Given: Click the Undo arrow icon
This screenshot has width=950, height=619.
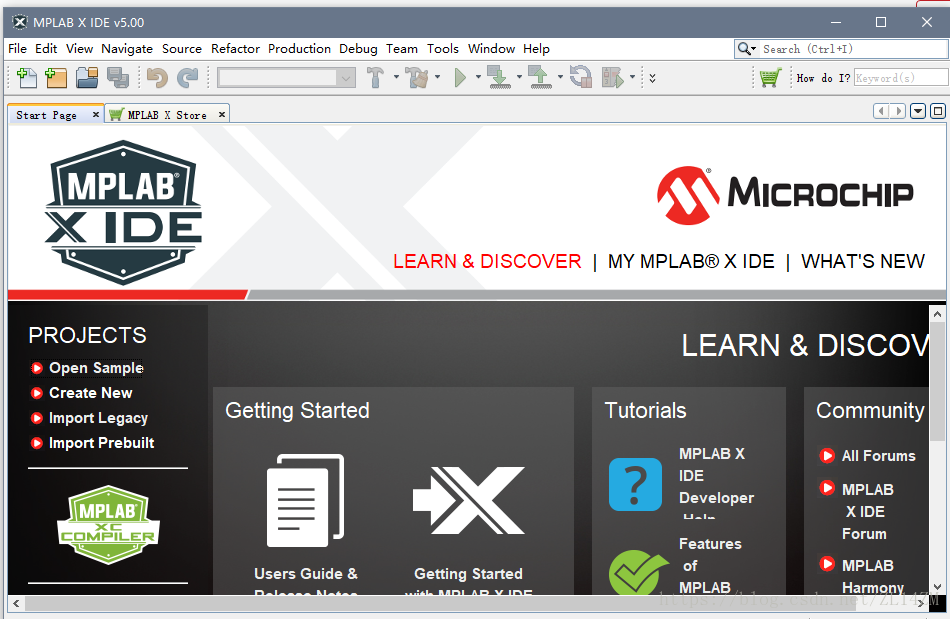Looking at the screenshot, I should (158, 78).
